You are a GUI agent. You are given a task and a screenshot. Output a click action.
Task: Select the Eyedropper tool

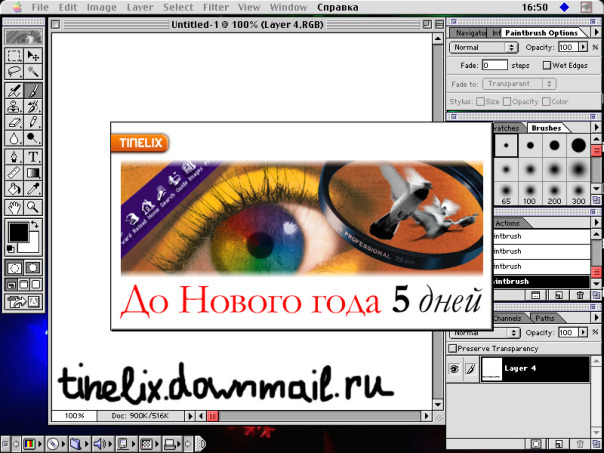tap(33, 188)
